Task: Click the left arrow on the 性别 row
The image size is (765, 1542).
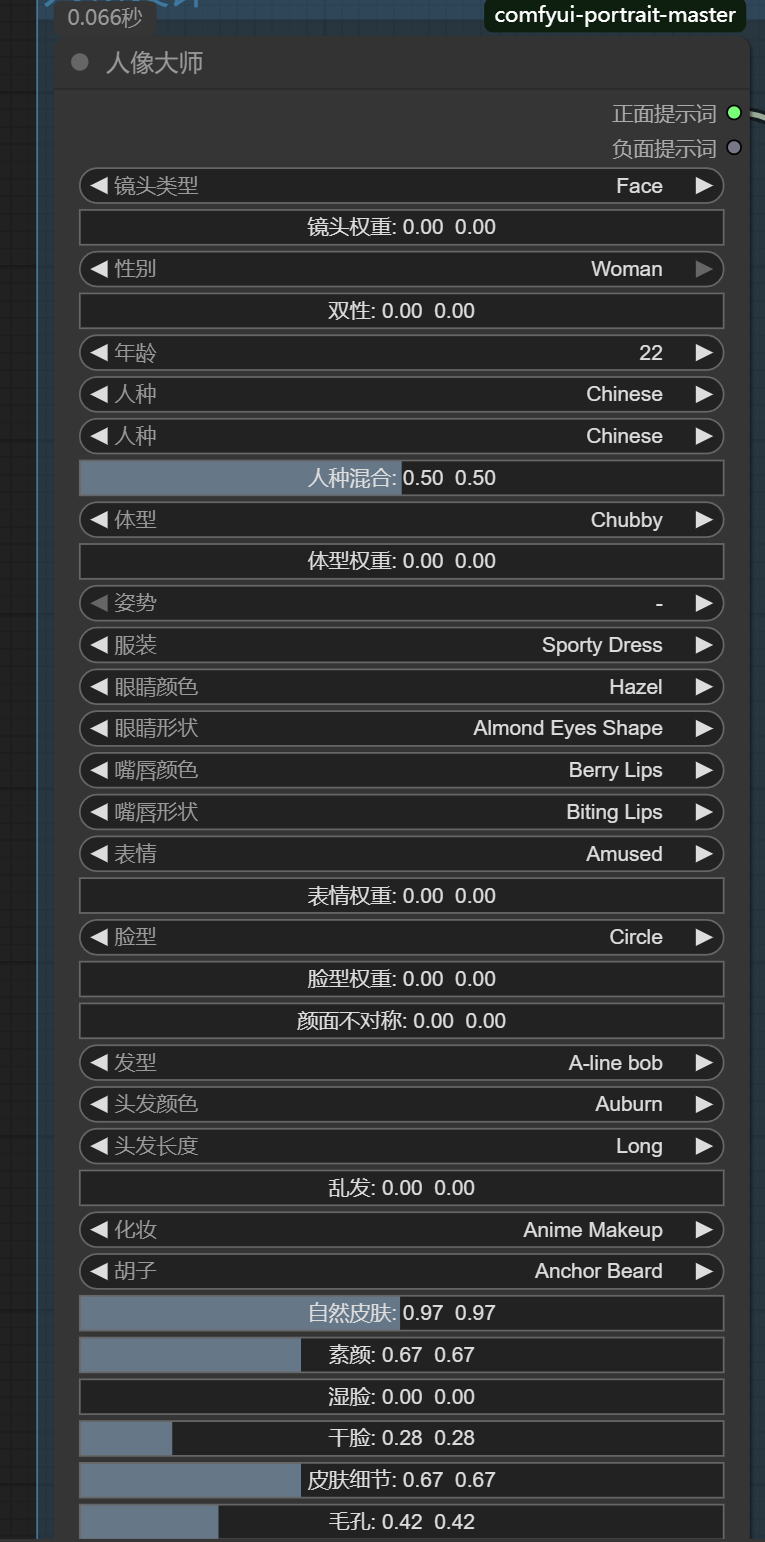Action: coord(99,269)
